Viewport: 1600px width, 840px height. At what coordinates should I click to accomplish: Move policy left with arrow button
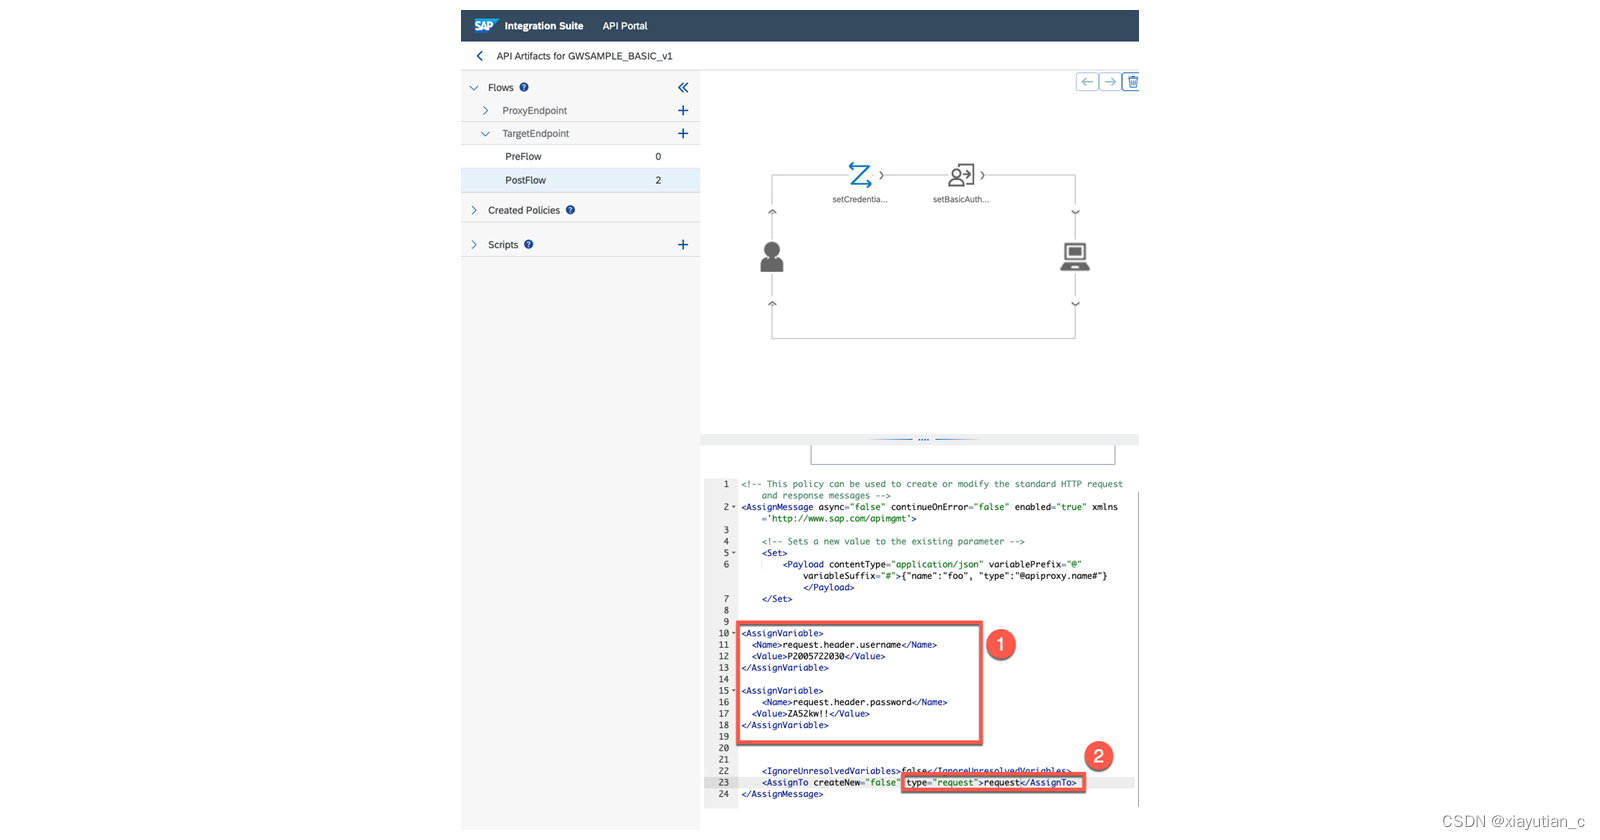point(1087,82)
